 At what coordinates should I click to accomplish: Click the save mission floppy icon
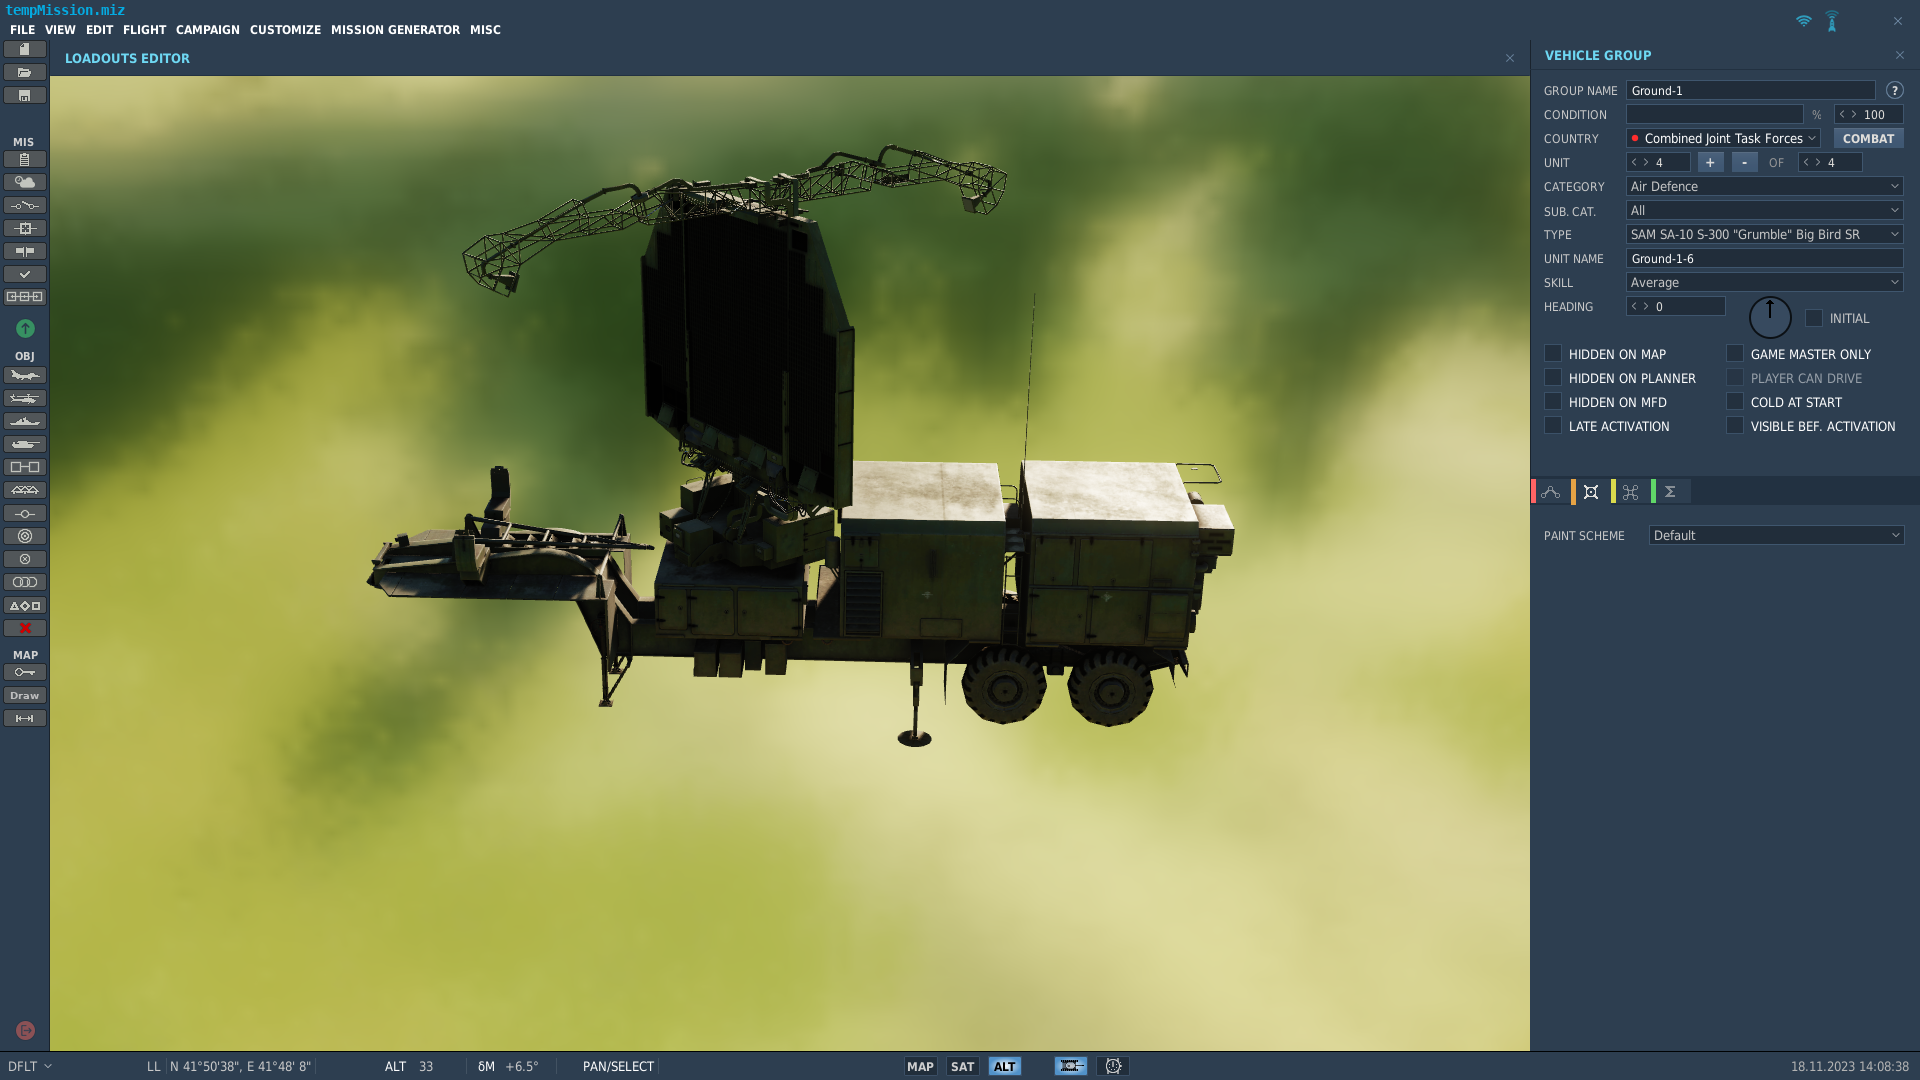click(25, 95)
